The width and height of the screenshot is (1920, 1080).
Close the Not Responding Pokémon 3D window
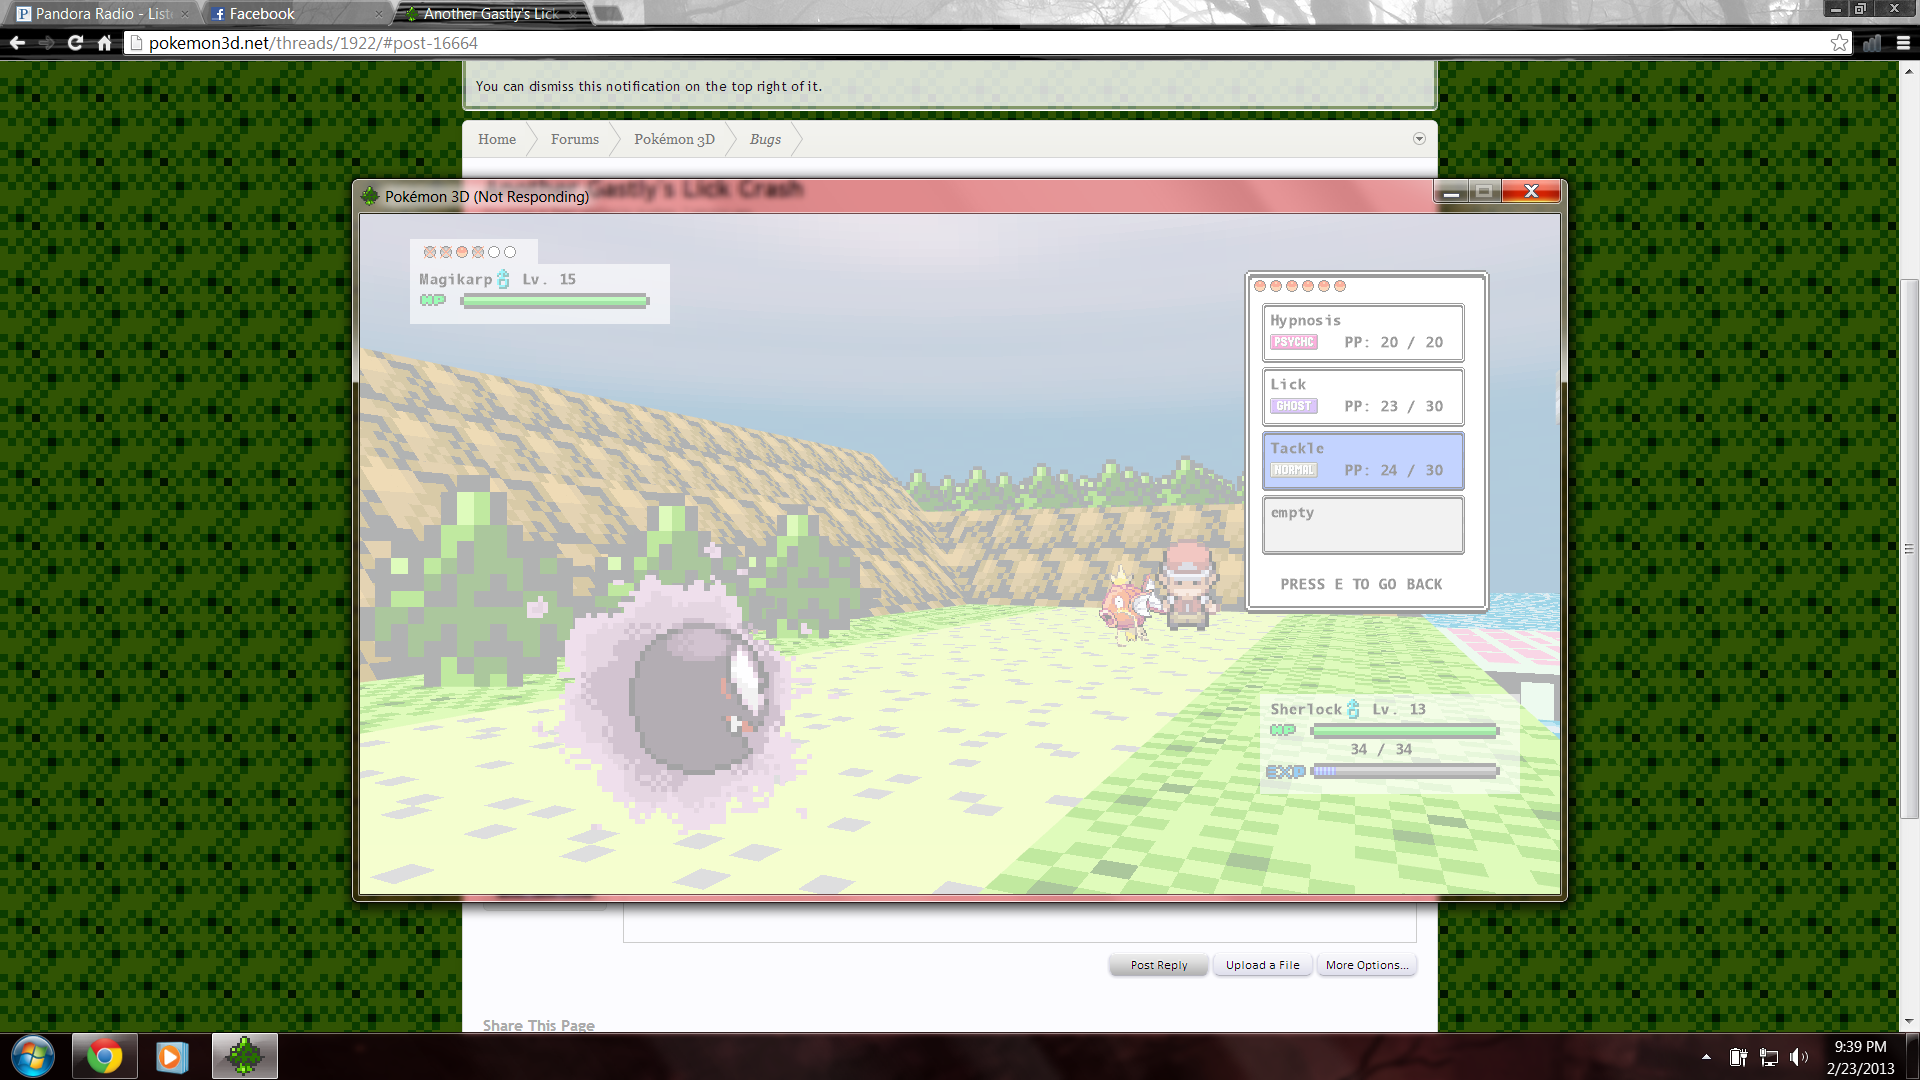tap(1531, 191)
